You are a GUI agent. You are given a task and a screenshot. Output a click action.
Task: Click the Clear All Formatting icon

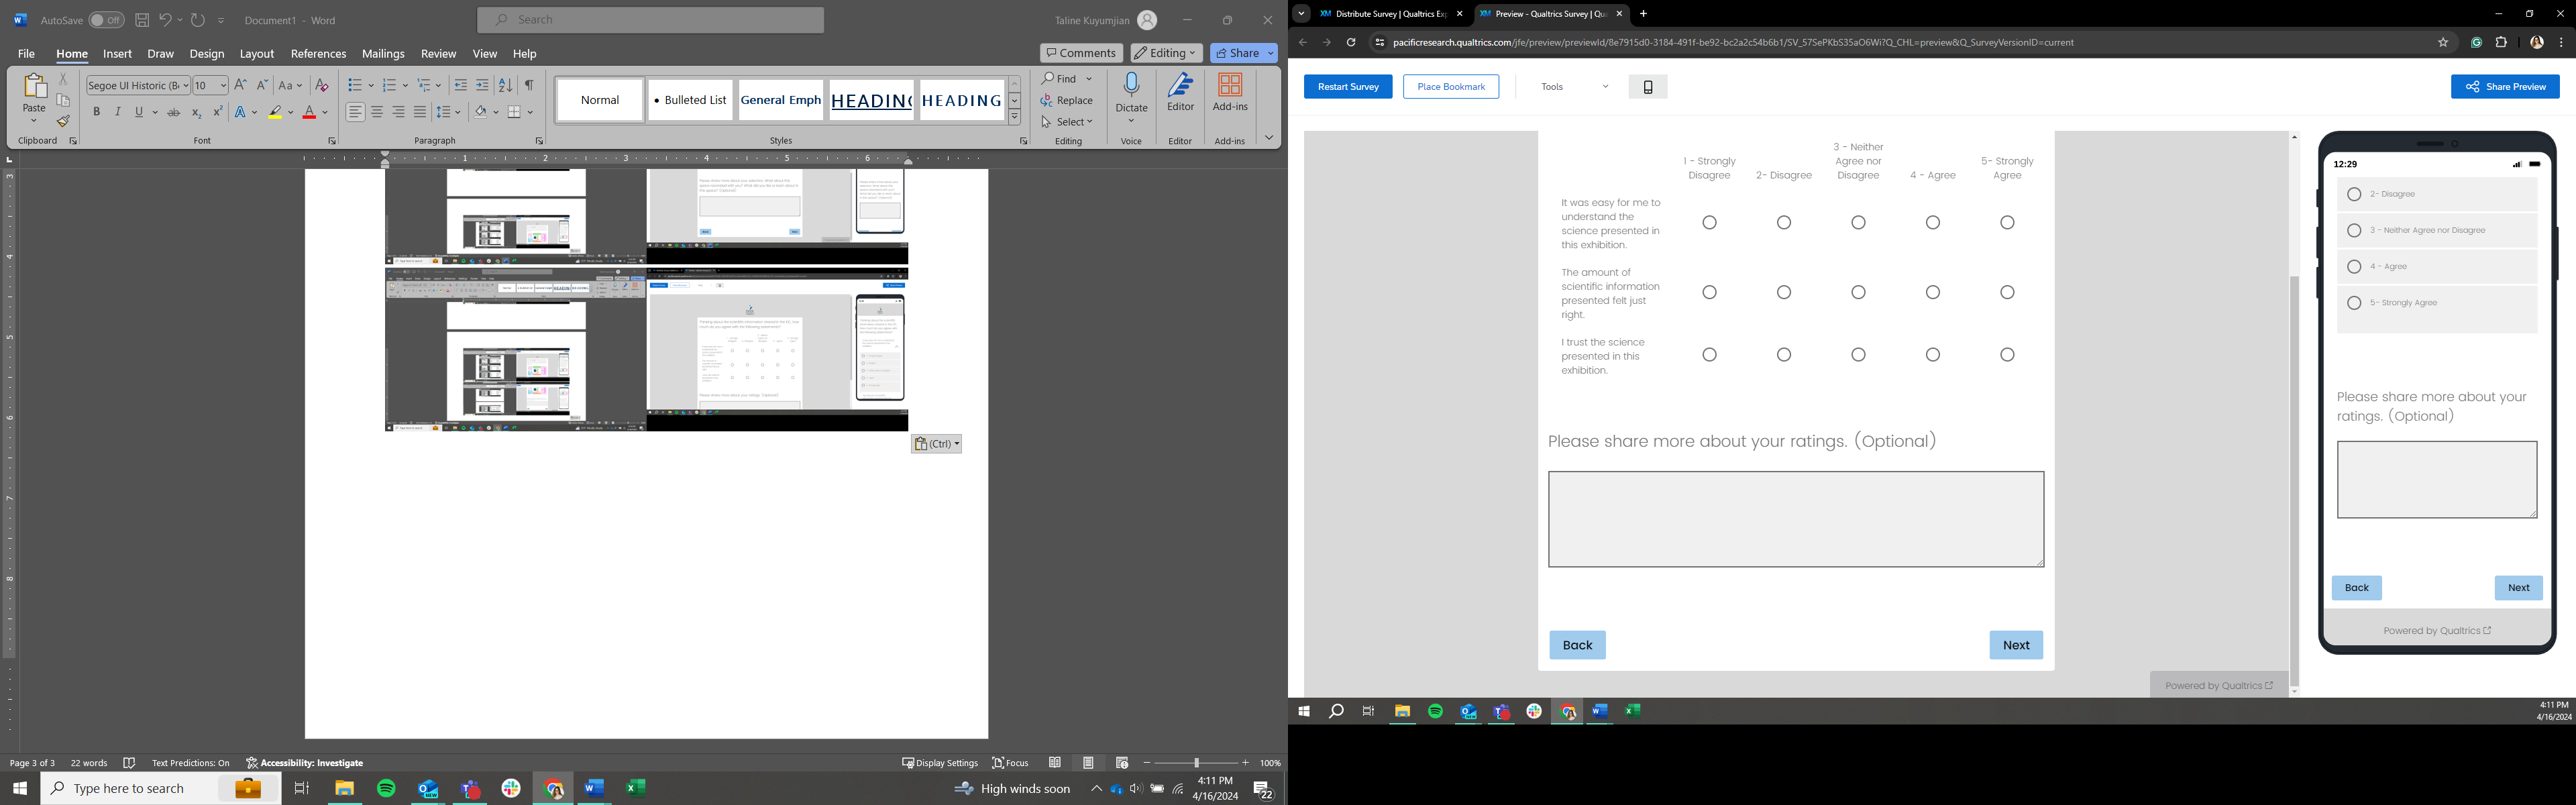[x=322, y=85]
